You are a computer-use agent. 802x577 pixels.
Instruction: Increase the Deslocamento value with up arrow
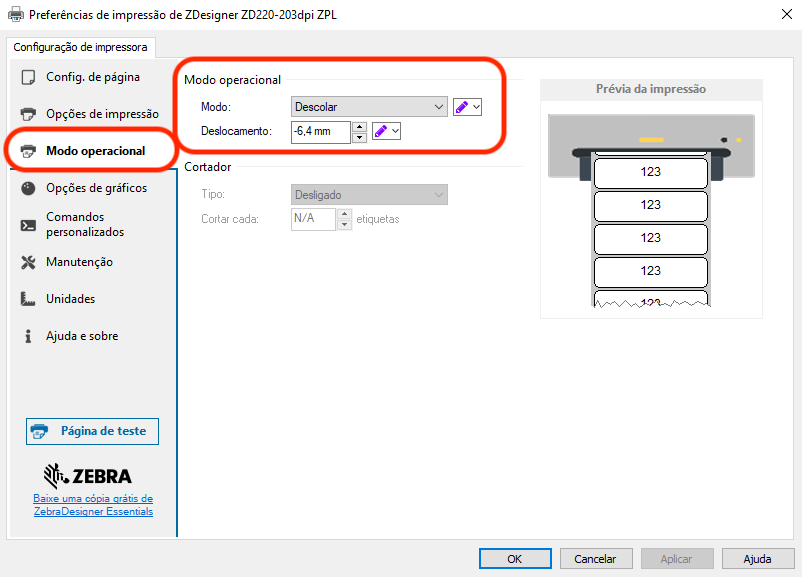point(359,126)
